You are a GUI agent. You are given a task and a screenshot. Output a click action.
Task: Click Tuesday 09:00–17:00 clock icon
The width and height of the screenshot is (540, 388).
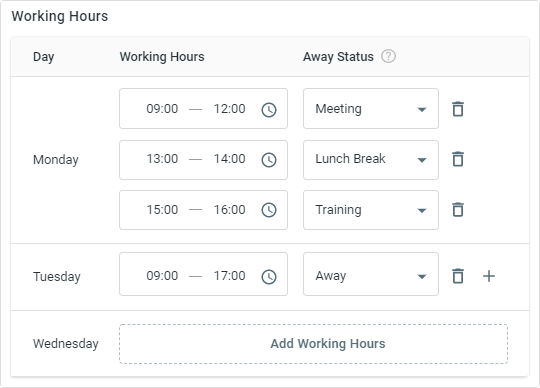[269, 277]
